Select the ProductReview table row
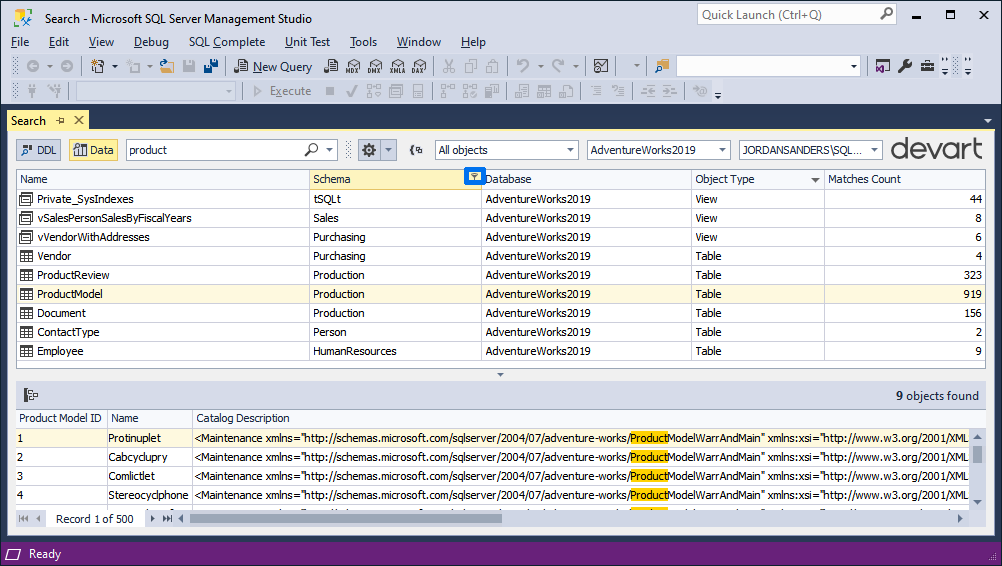The image size is (1002, 566). click(500, 275)
